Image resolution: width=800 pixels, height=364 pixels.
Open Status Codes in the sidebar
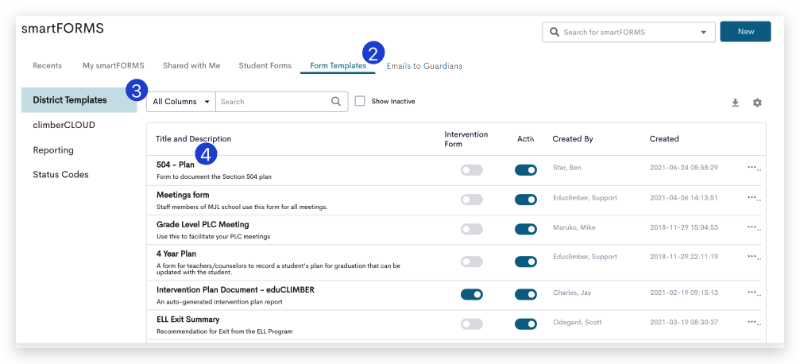[60, 175]
